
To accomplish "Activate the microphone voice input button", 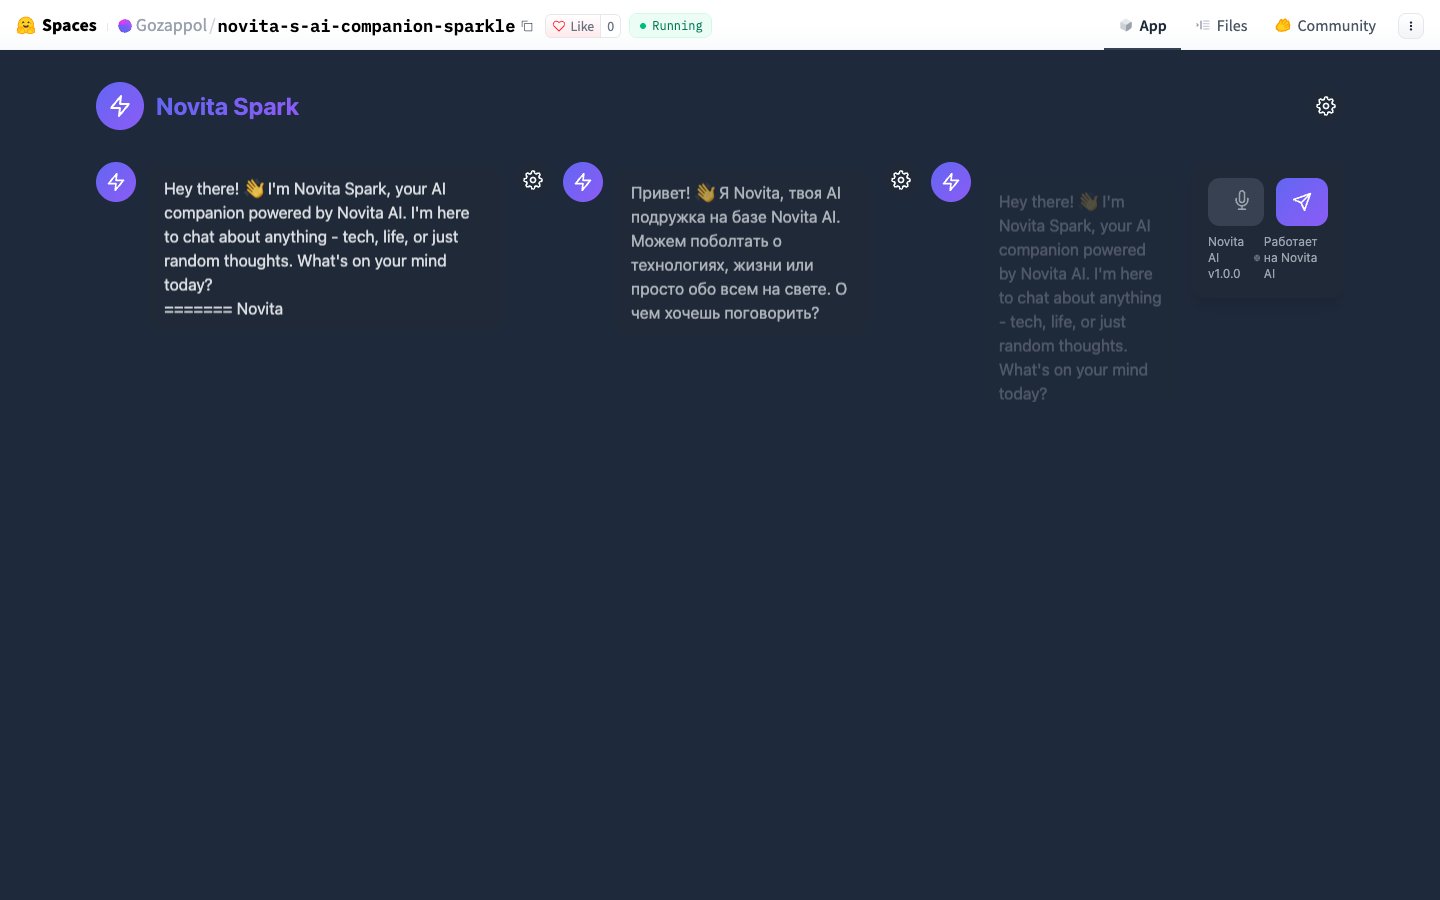I will [1236, 202].
